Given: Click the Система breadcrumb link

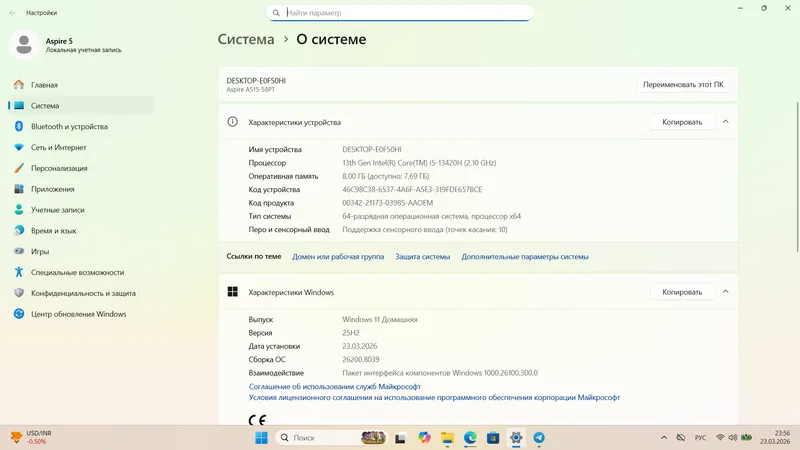Looking at the screenshot, I should (x=246, y=39).
